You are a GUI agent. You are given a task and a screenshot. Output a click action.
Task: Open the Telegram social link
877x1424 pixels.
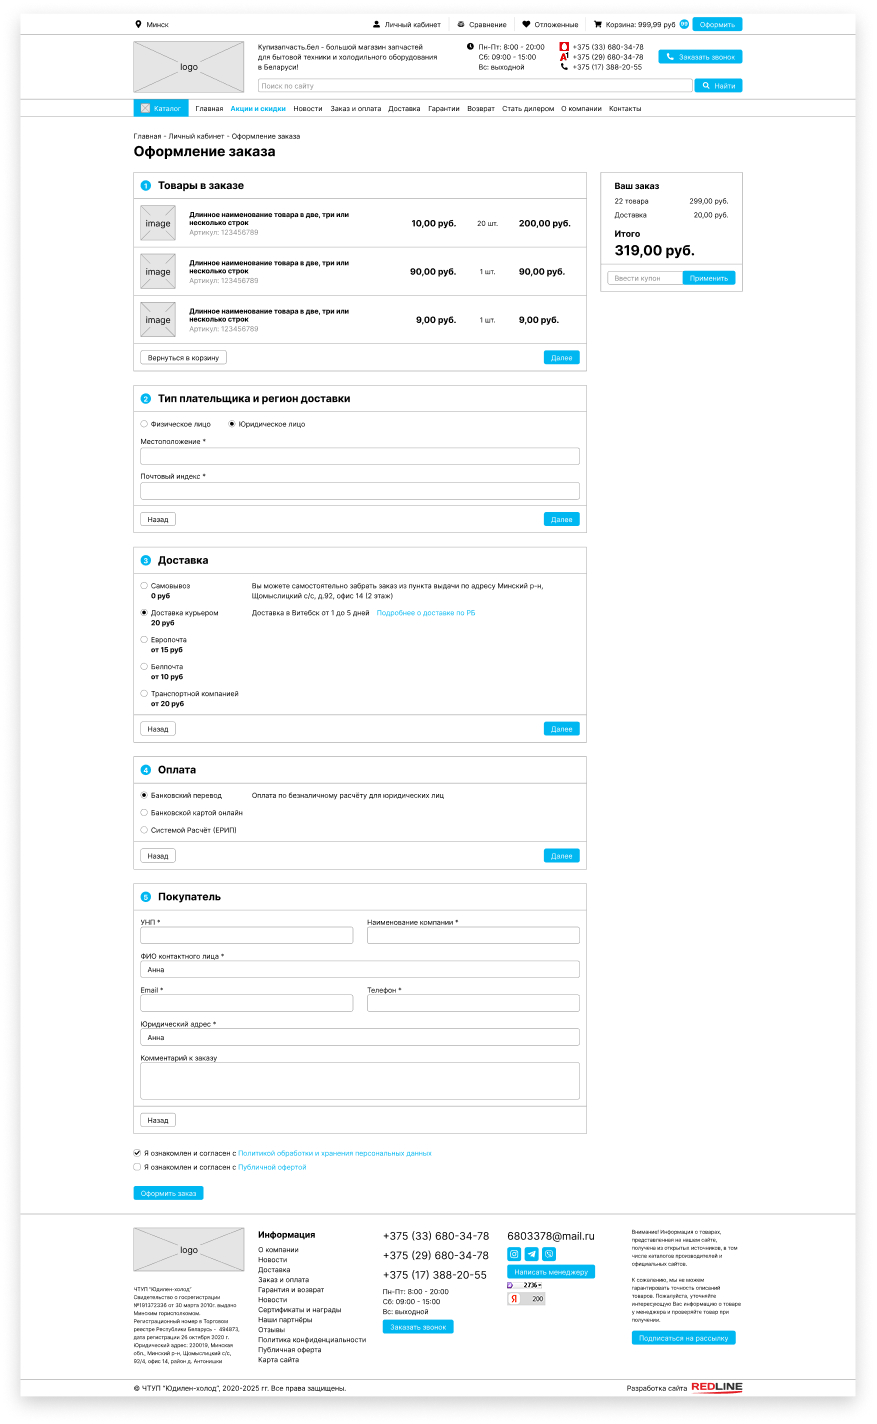pyautogui.click(x=532, y=1254)
